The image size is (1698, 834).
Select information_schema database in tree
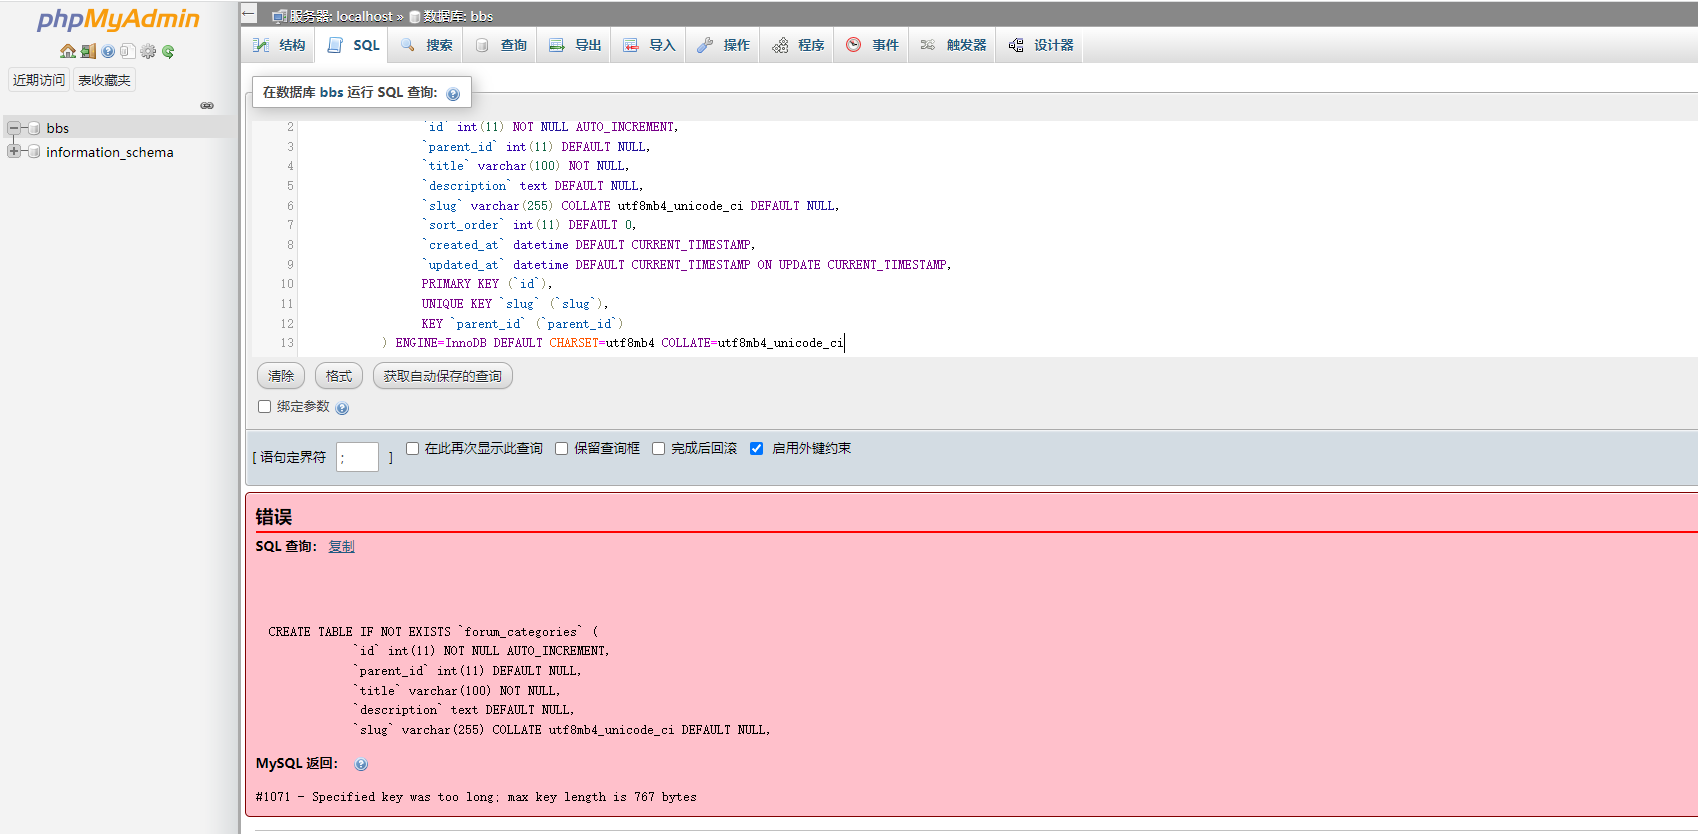(110, 152)
